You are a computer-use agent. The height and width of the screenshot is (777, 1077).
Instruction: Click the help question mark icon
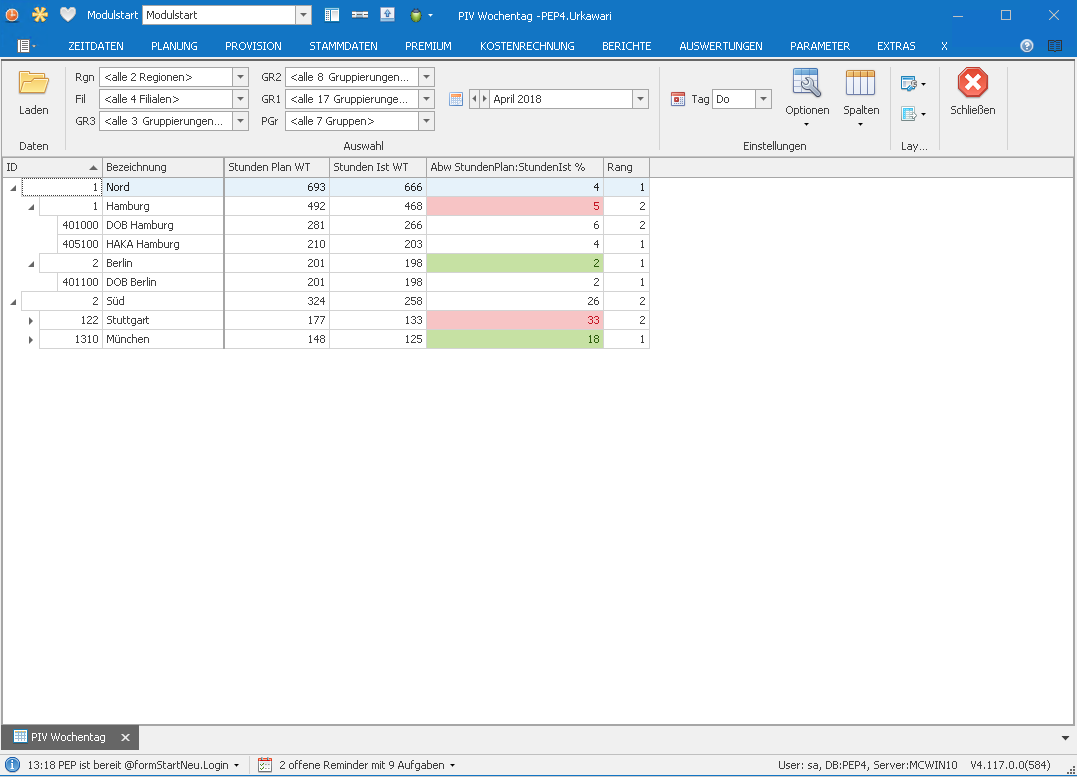(x=1027, y=46)
